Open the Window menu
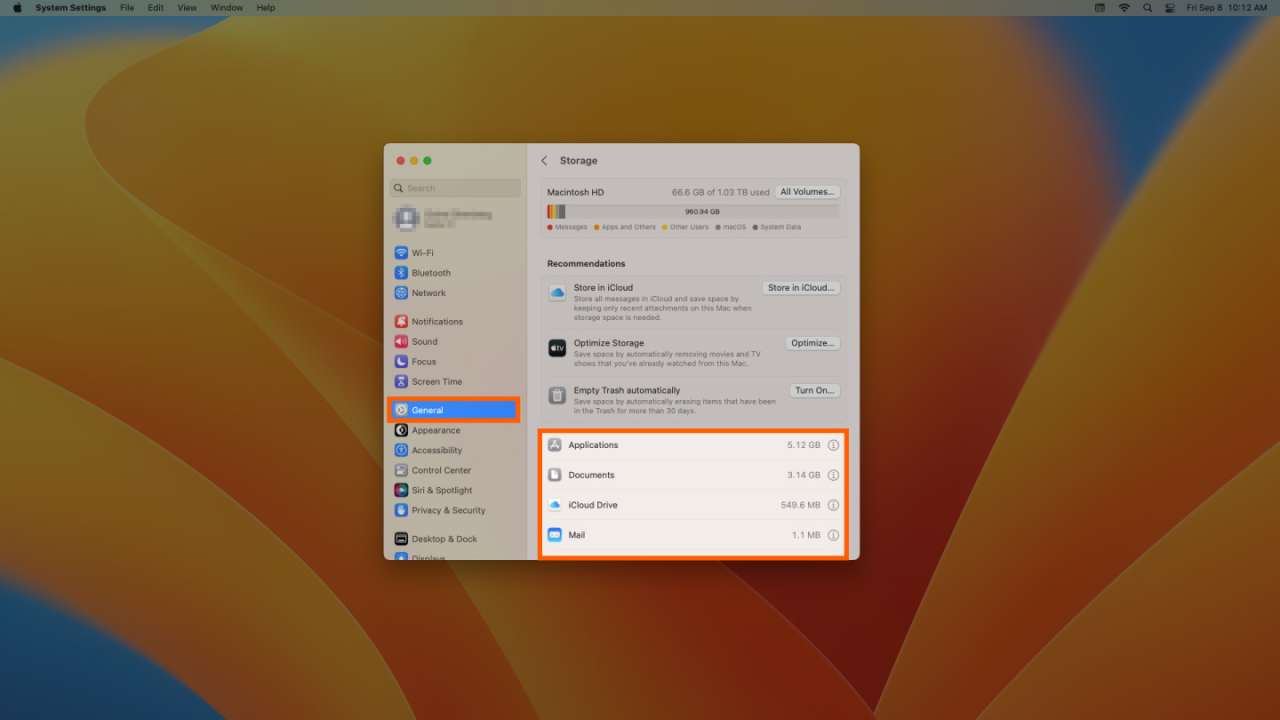The image size is (1280, 720). [226, 7]
